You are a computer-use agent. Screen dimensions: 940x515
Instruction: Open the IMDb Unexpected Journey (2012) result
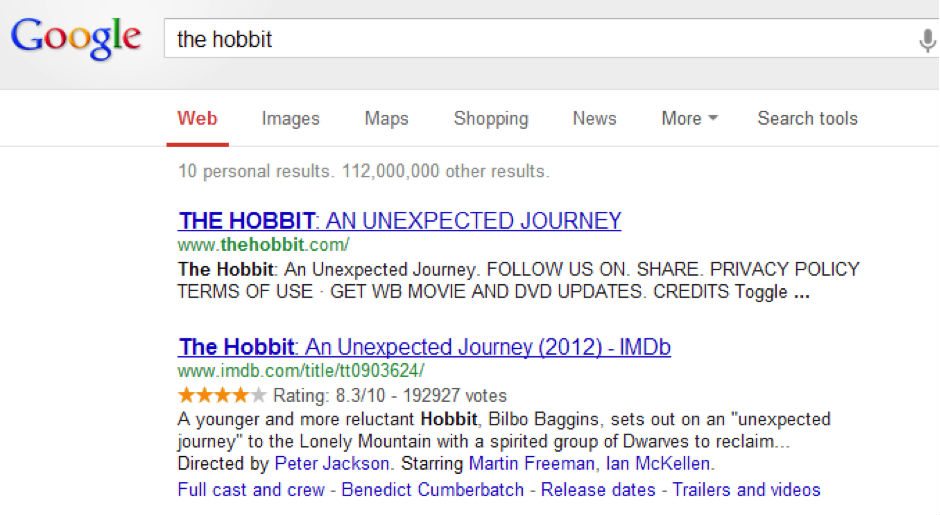424,347
